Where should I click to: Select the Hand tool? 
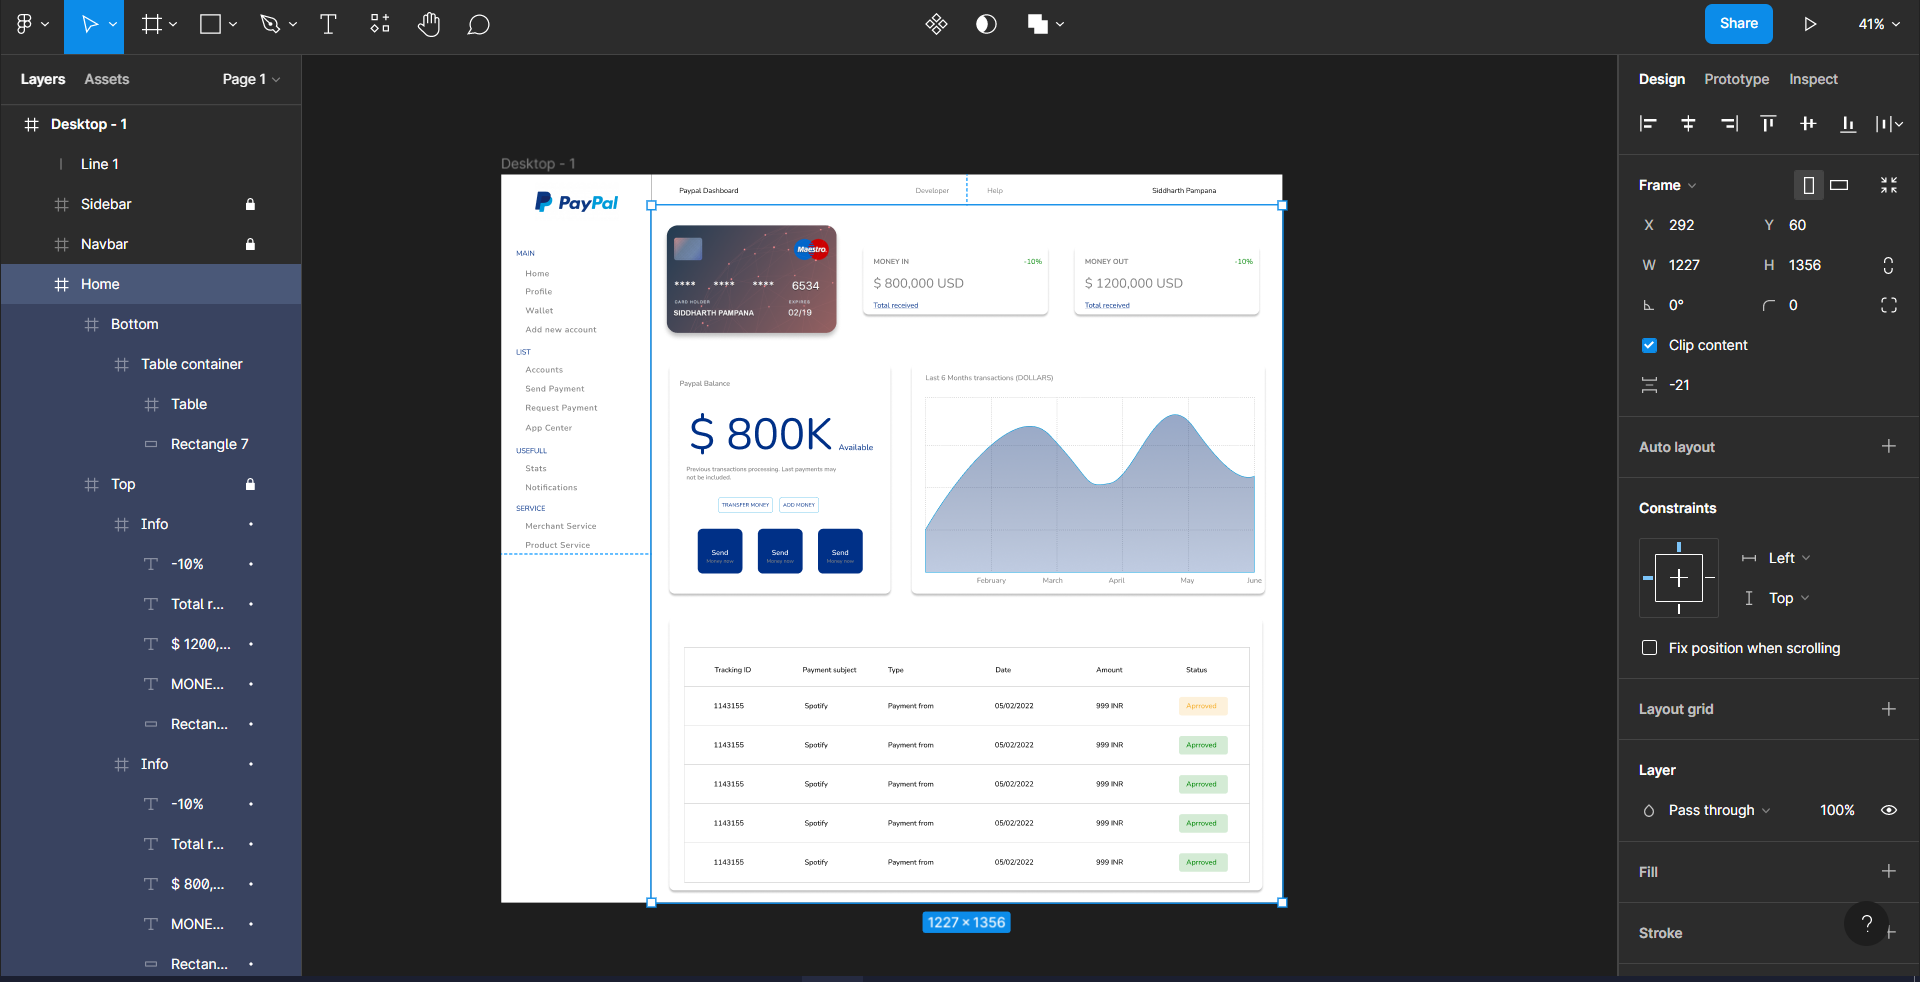429,24
